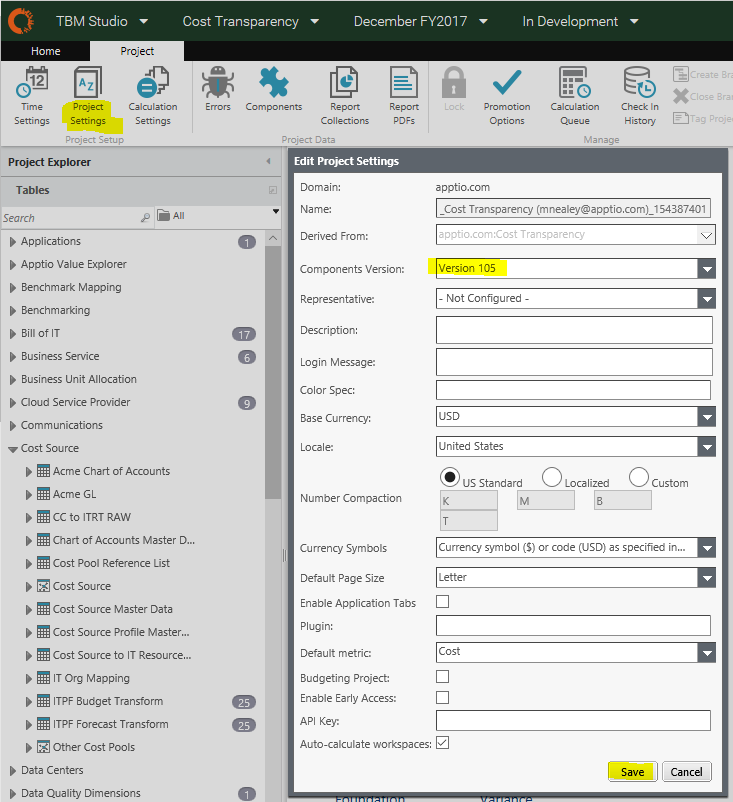This screenshot has height=802, width=733.
Task: Toggle Enable Early Access checkbox
Action: 442,698
